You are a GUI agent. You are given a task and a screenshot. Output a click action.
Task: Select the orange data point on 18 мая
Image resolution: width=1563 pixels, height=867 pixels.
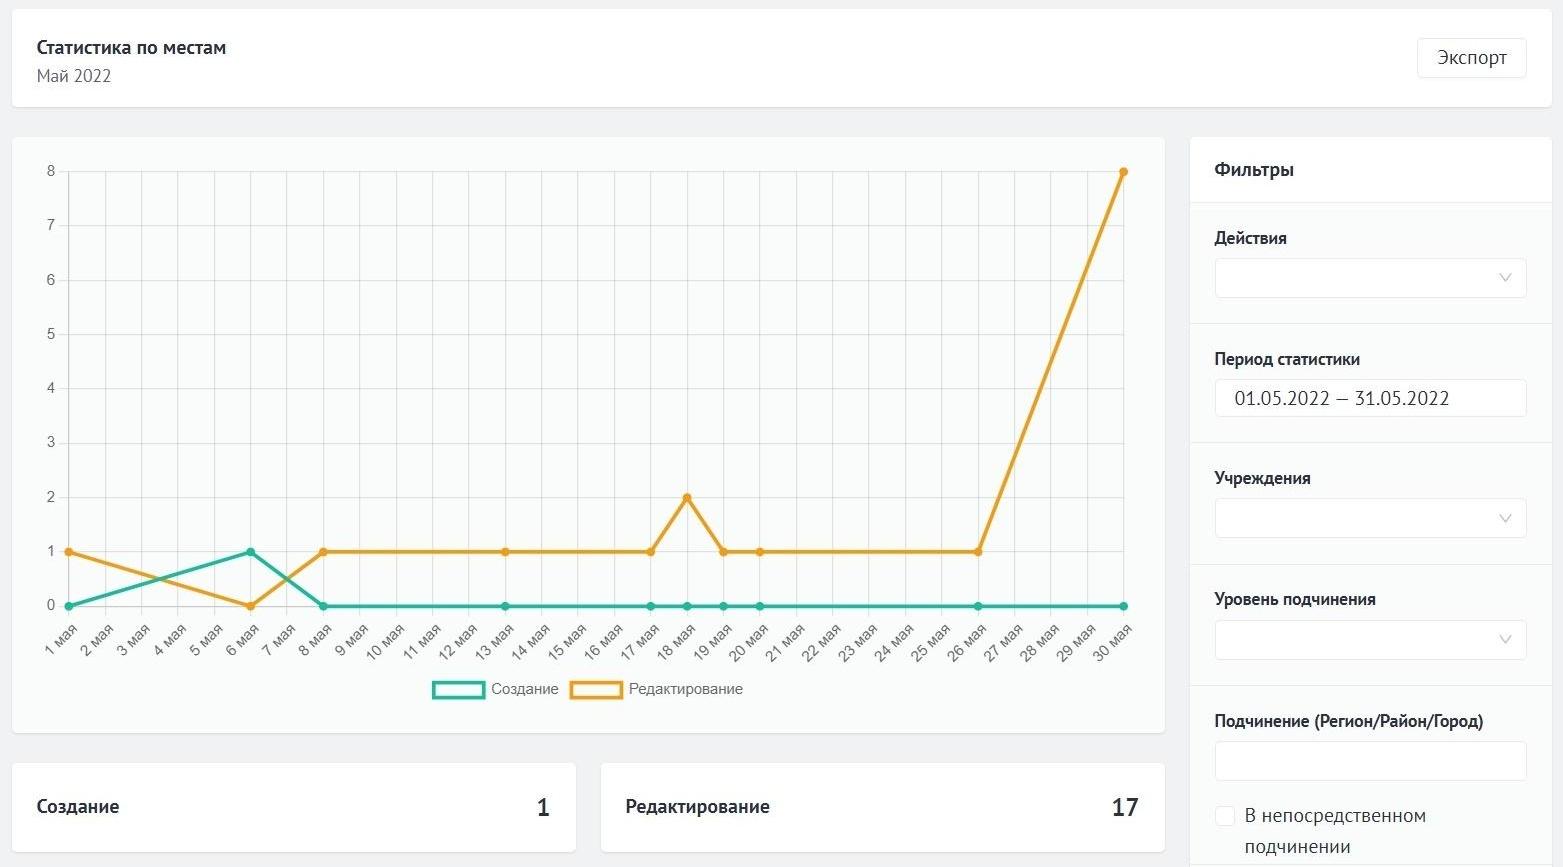[x=687, y=498]
